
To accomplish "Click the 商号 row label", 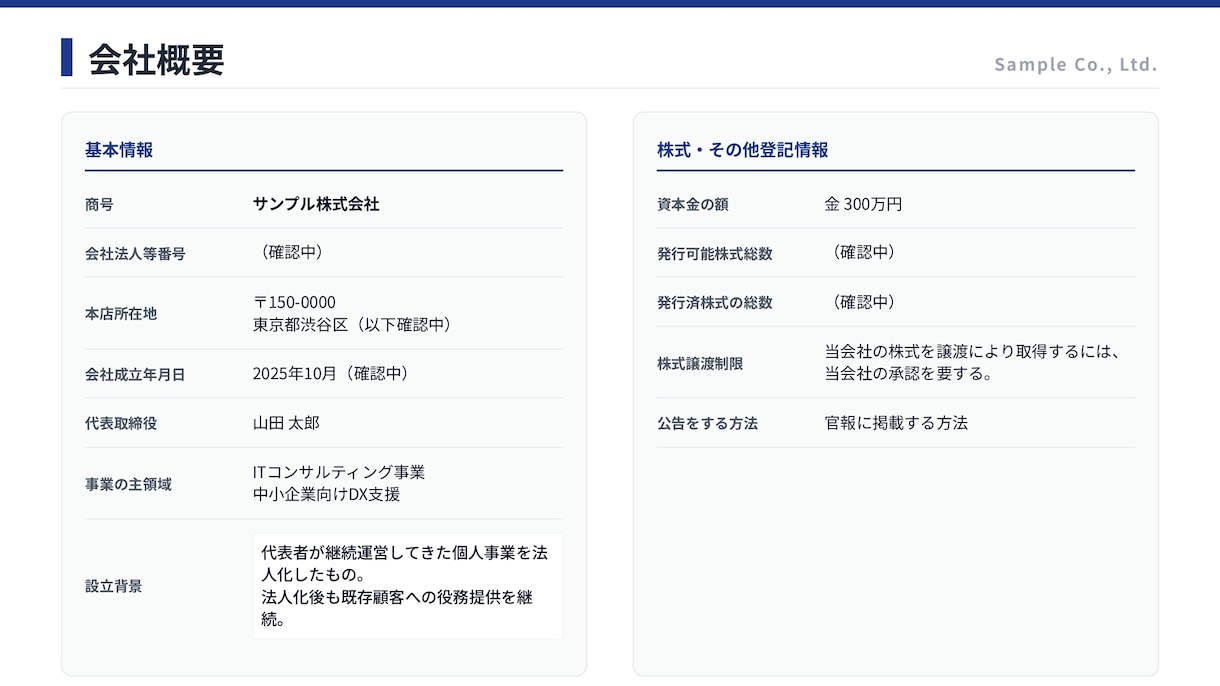I will (99, 204).
